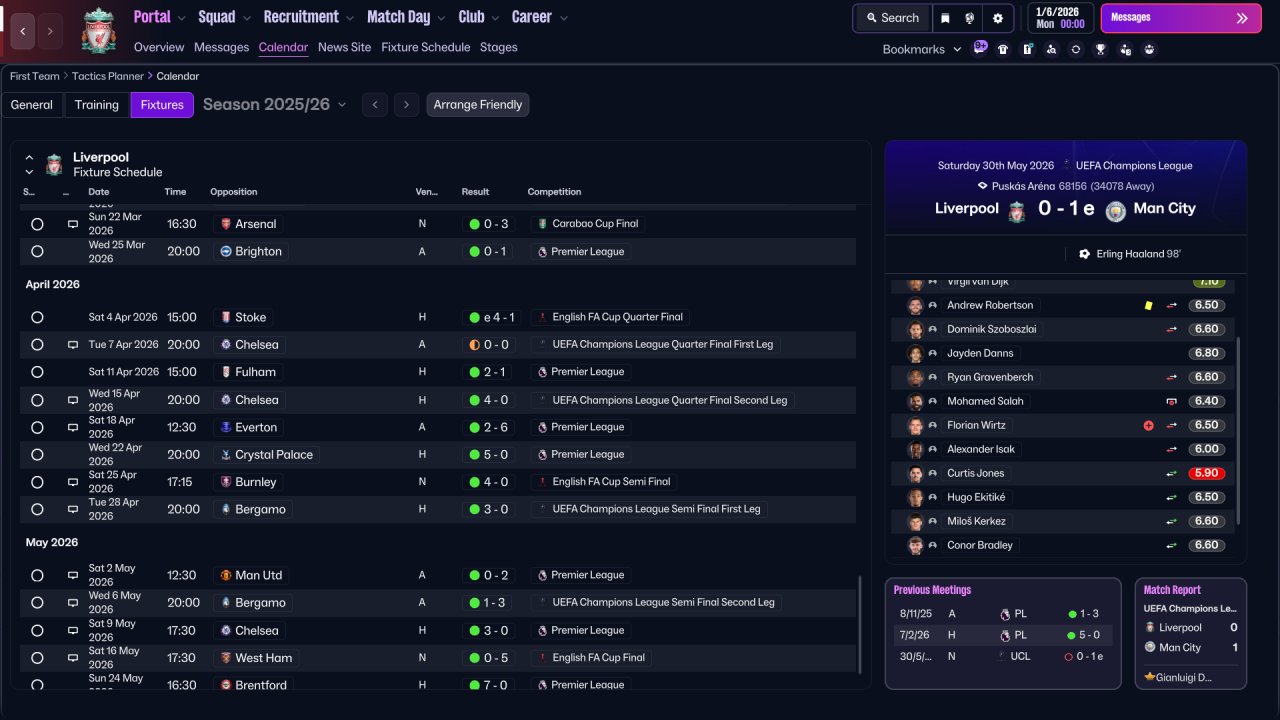Screen dimensions: 1280x720
Task: Open First Team breadcrumb link
Action: pos(35,76)
